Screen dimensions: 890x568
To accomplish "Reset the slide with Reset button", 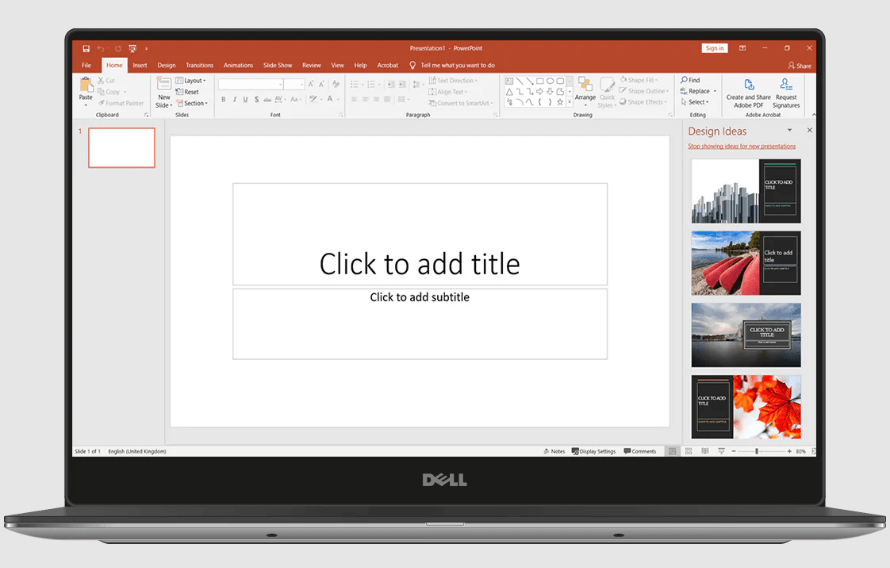I will point(187,92).
